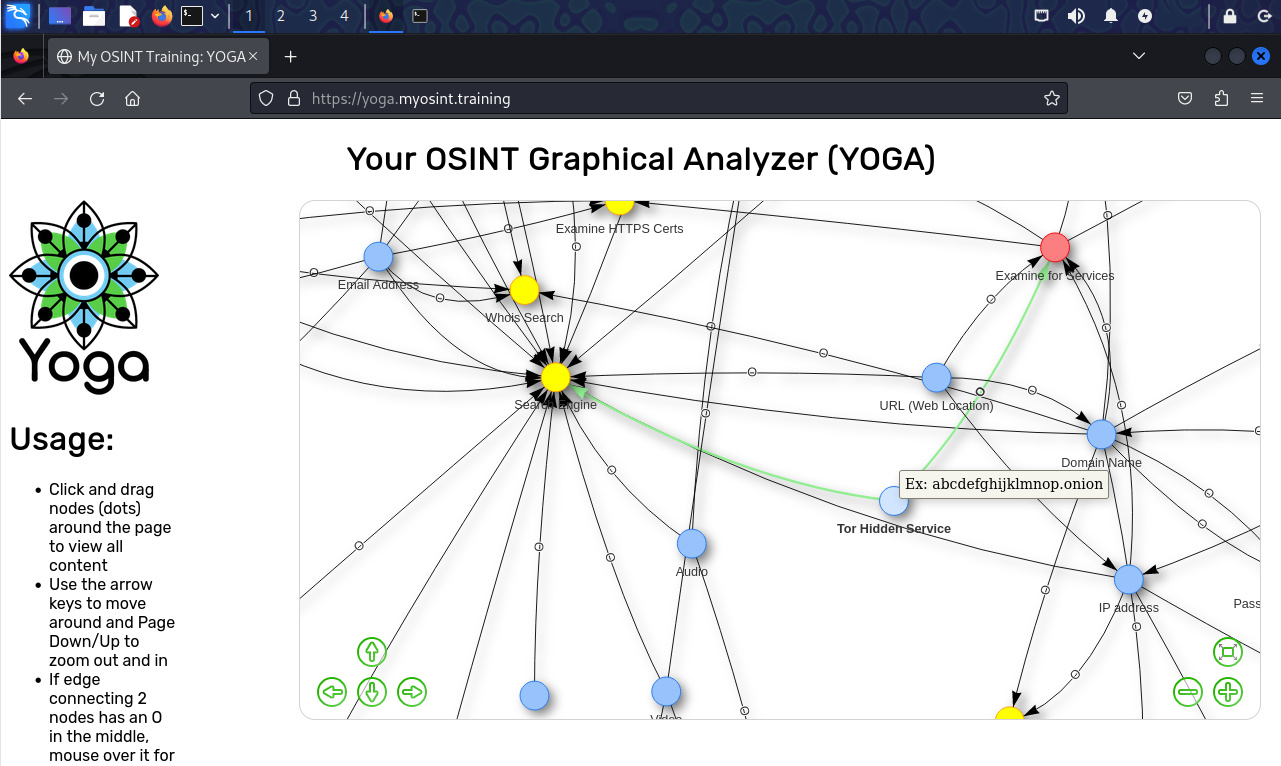
Task: Bookmark this page with the star icon
Action: pyautogui.click(x=1051, y=98)
